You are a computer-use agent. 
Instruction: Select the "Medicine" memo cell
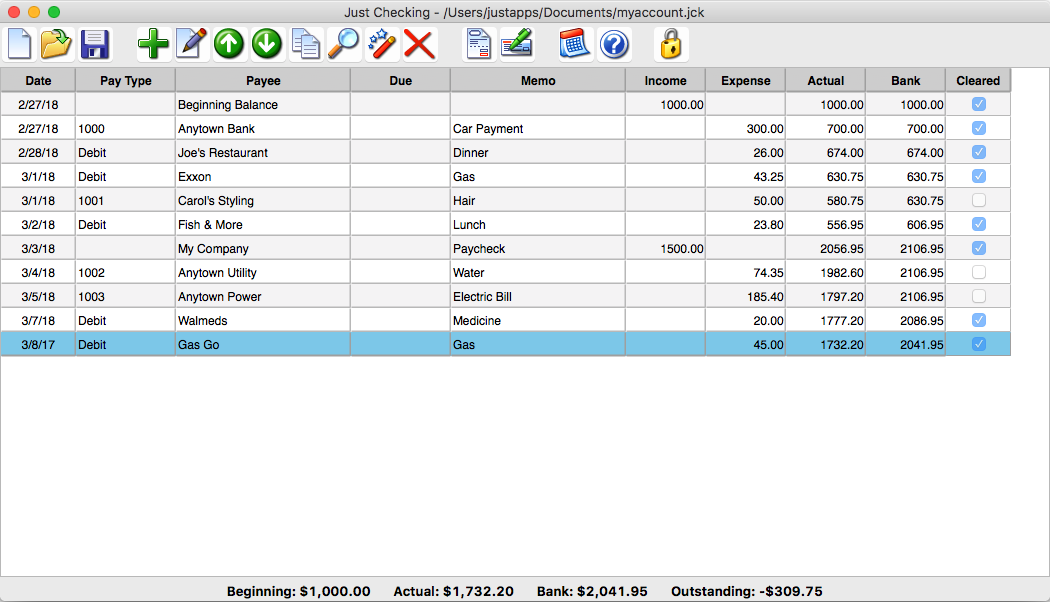[x=538, y=321]
